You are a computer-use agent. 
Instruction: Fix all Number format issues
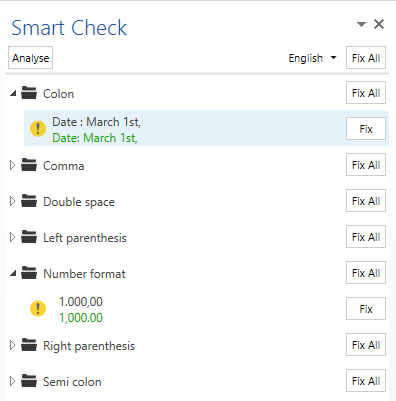[x=366, y=273]
